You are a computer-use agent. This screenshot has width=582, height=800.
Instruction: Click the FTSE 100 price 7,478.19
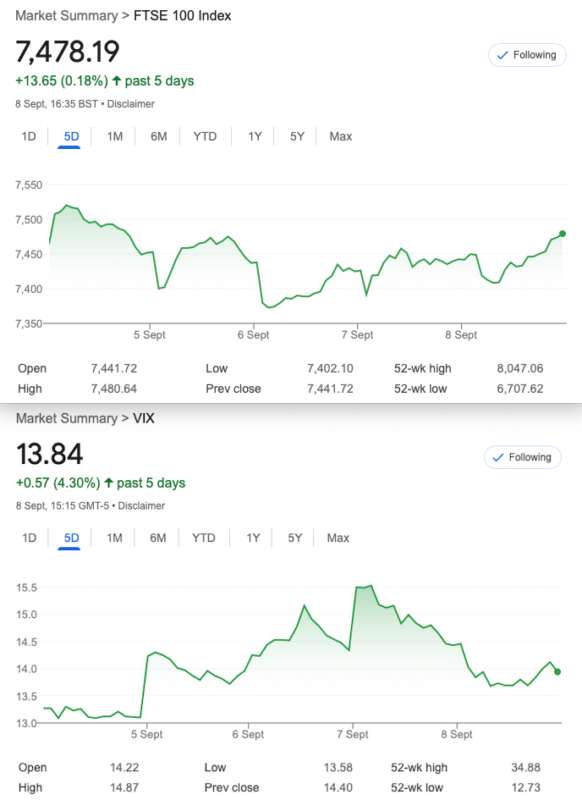coord(67,52)
